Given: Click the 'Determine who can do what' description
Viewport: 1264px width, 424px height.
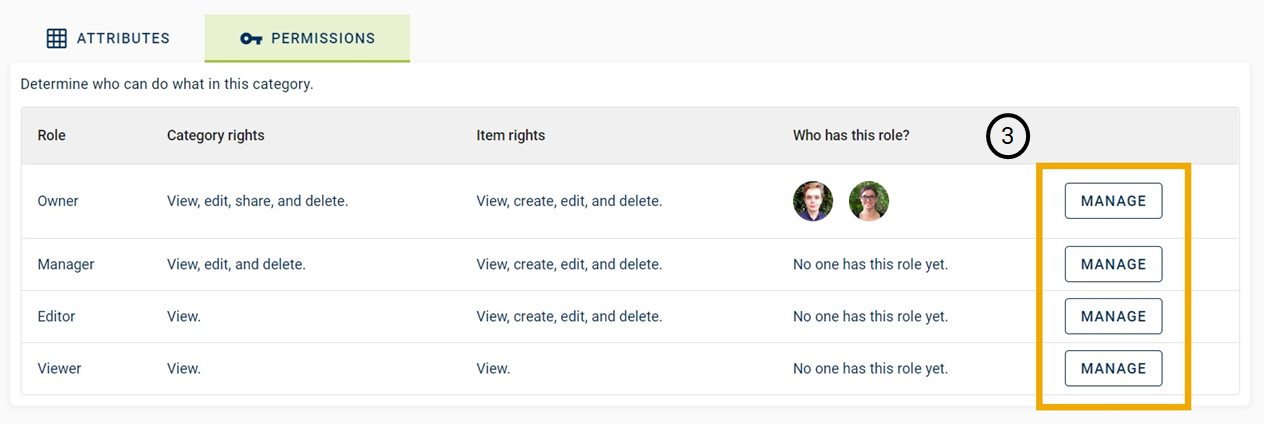Looking at the screenshot, I should (167, 84).
